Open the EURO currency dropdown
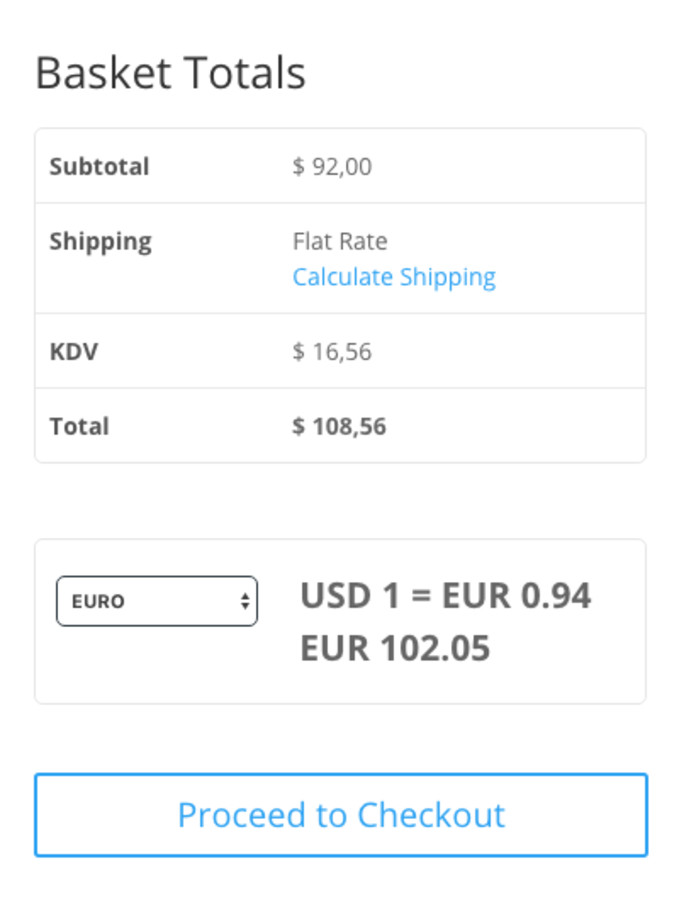 tap(156, 601)
